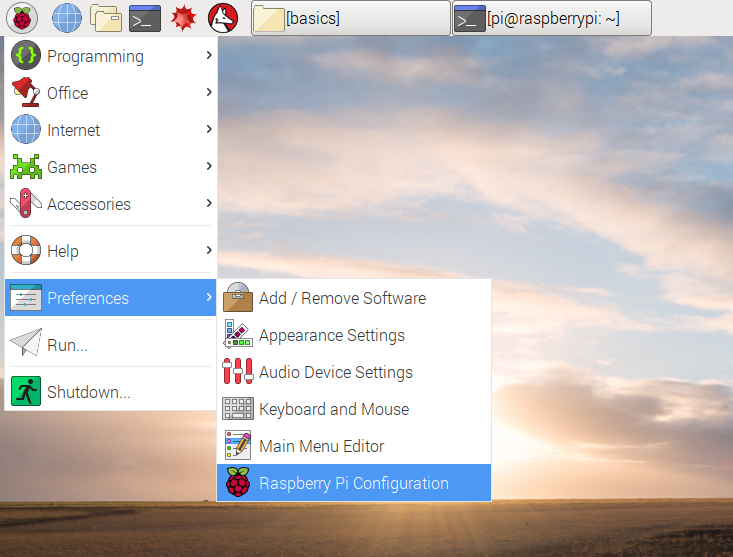Open Main Menu Editor
Viewport: 733px width, 557px height.
[x=354, y=445]
